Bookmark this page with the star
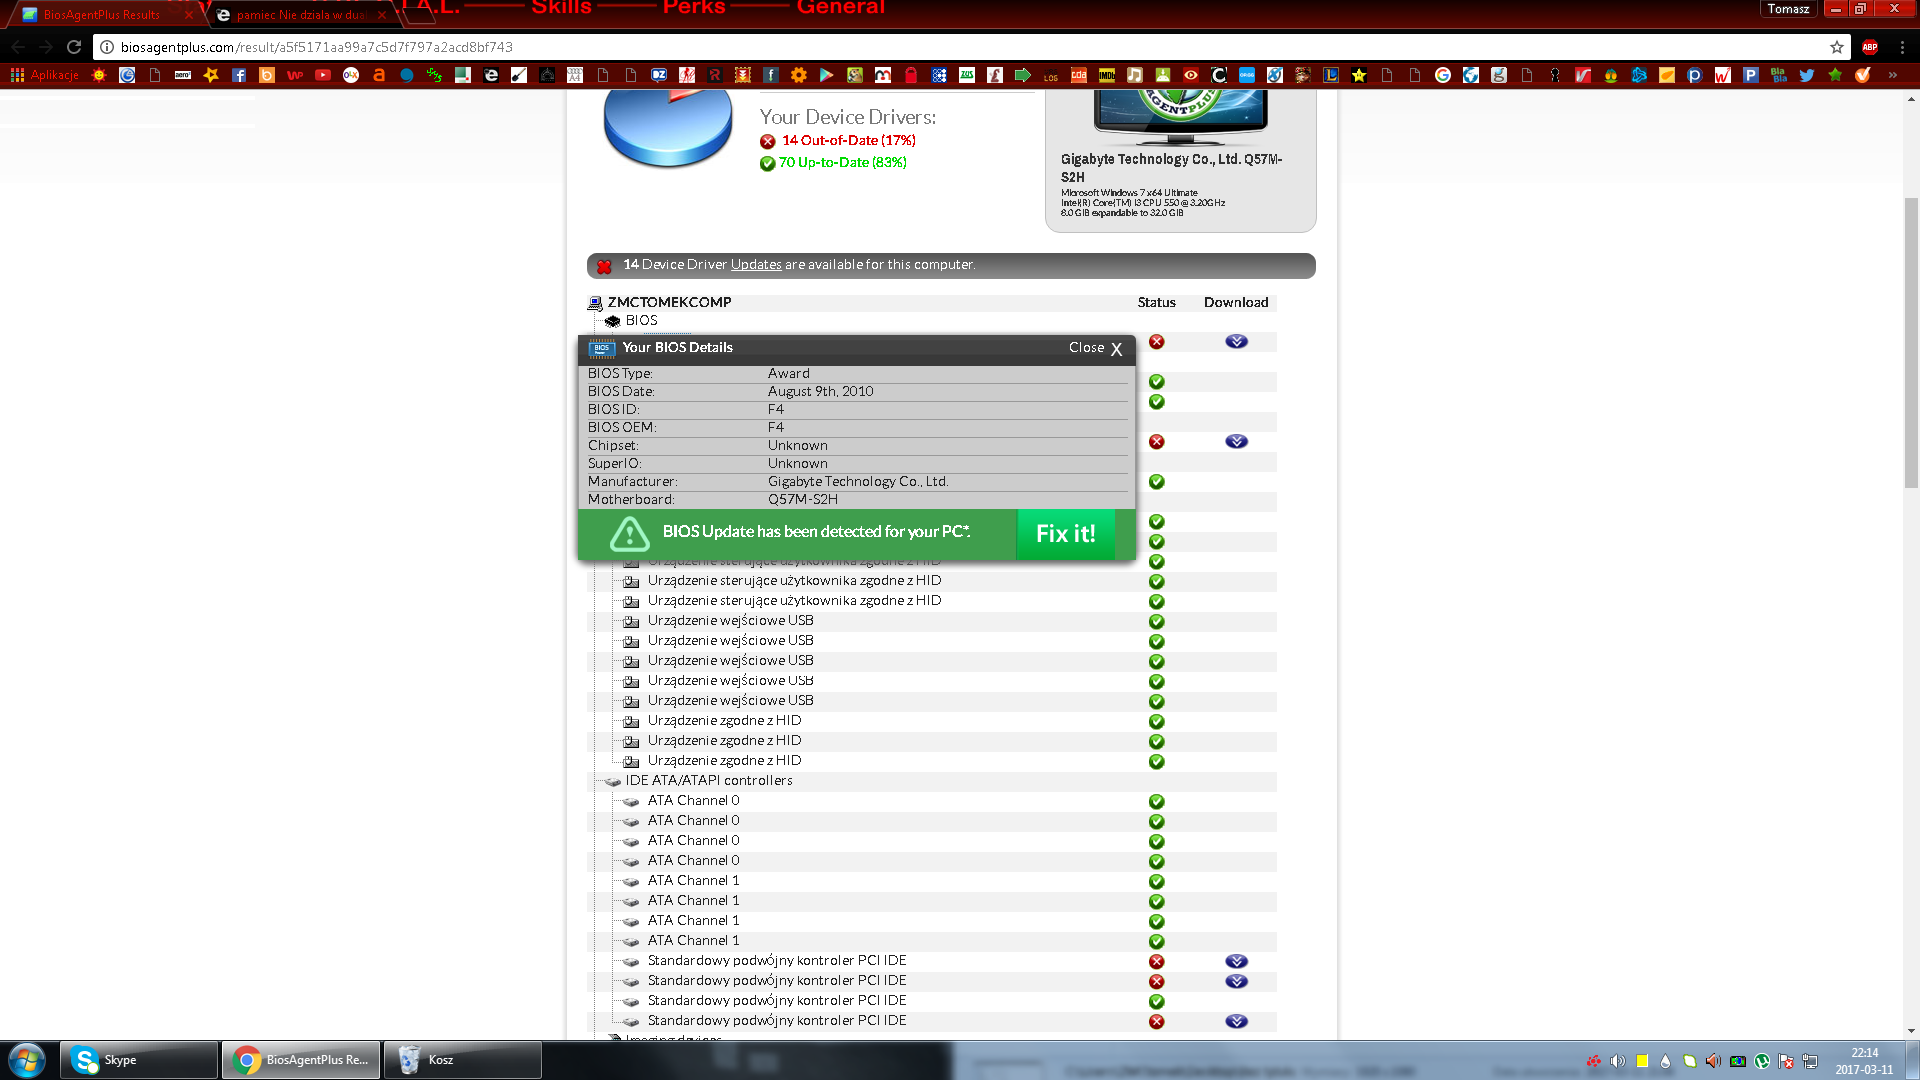Screen dimensions: 1920x1080 coord(1837,47)
